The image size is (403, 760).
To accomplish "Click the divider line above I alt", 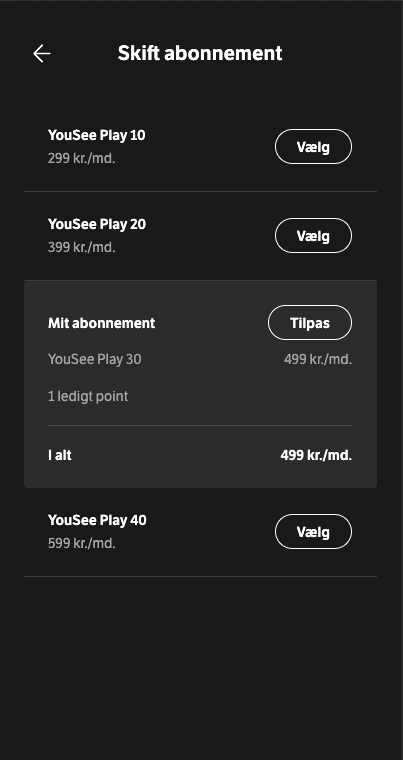I will click(x=200, y=426).
